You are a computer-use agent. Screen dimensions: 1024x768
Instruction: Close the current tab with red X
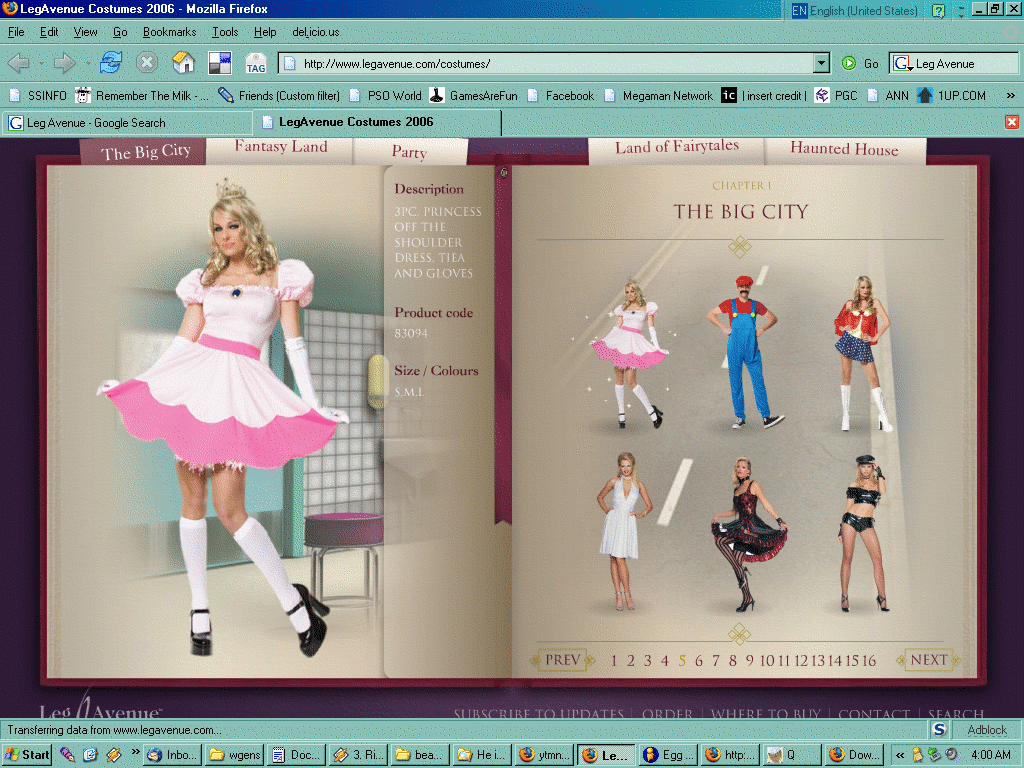1012,122
